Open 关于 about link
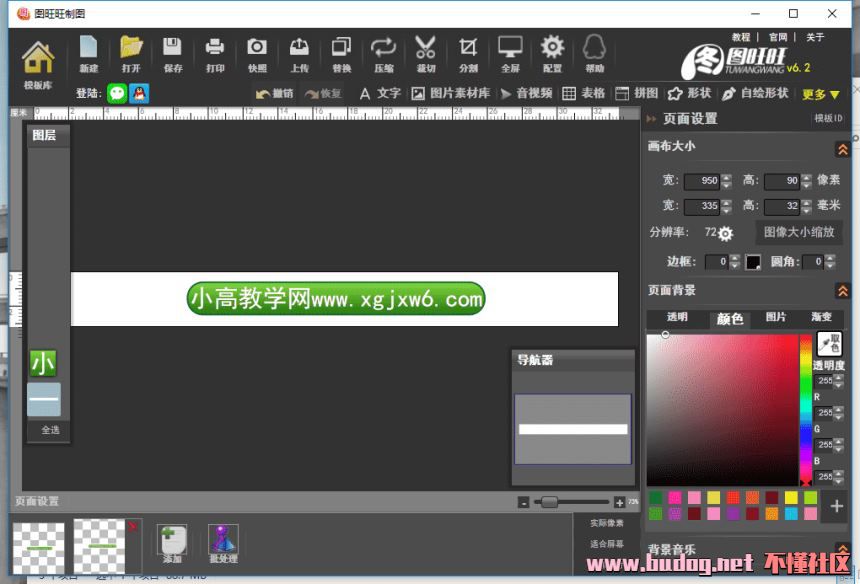This screenshot has width=860, height=584. click(x=815, y=37)
